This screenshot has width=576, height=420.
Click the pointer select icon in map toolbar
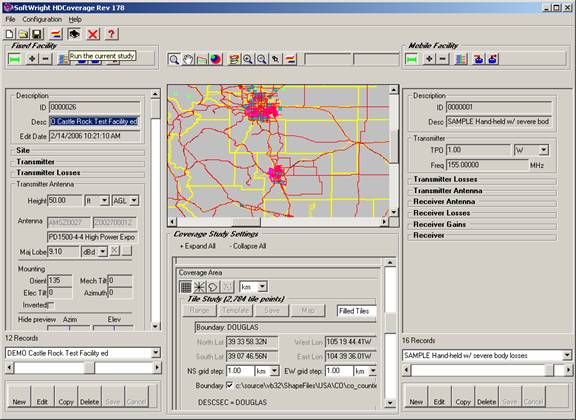(x=276, y=59)
